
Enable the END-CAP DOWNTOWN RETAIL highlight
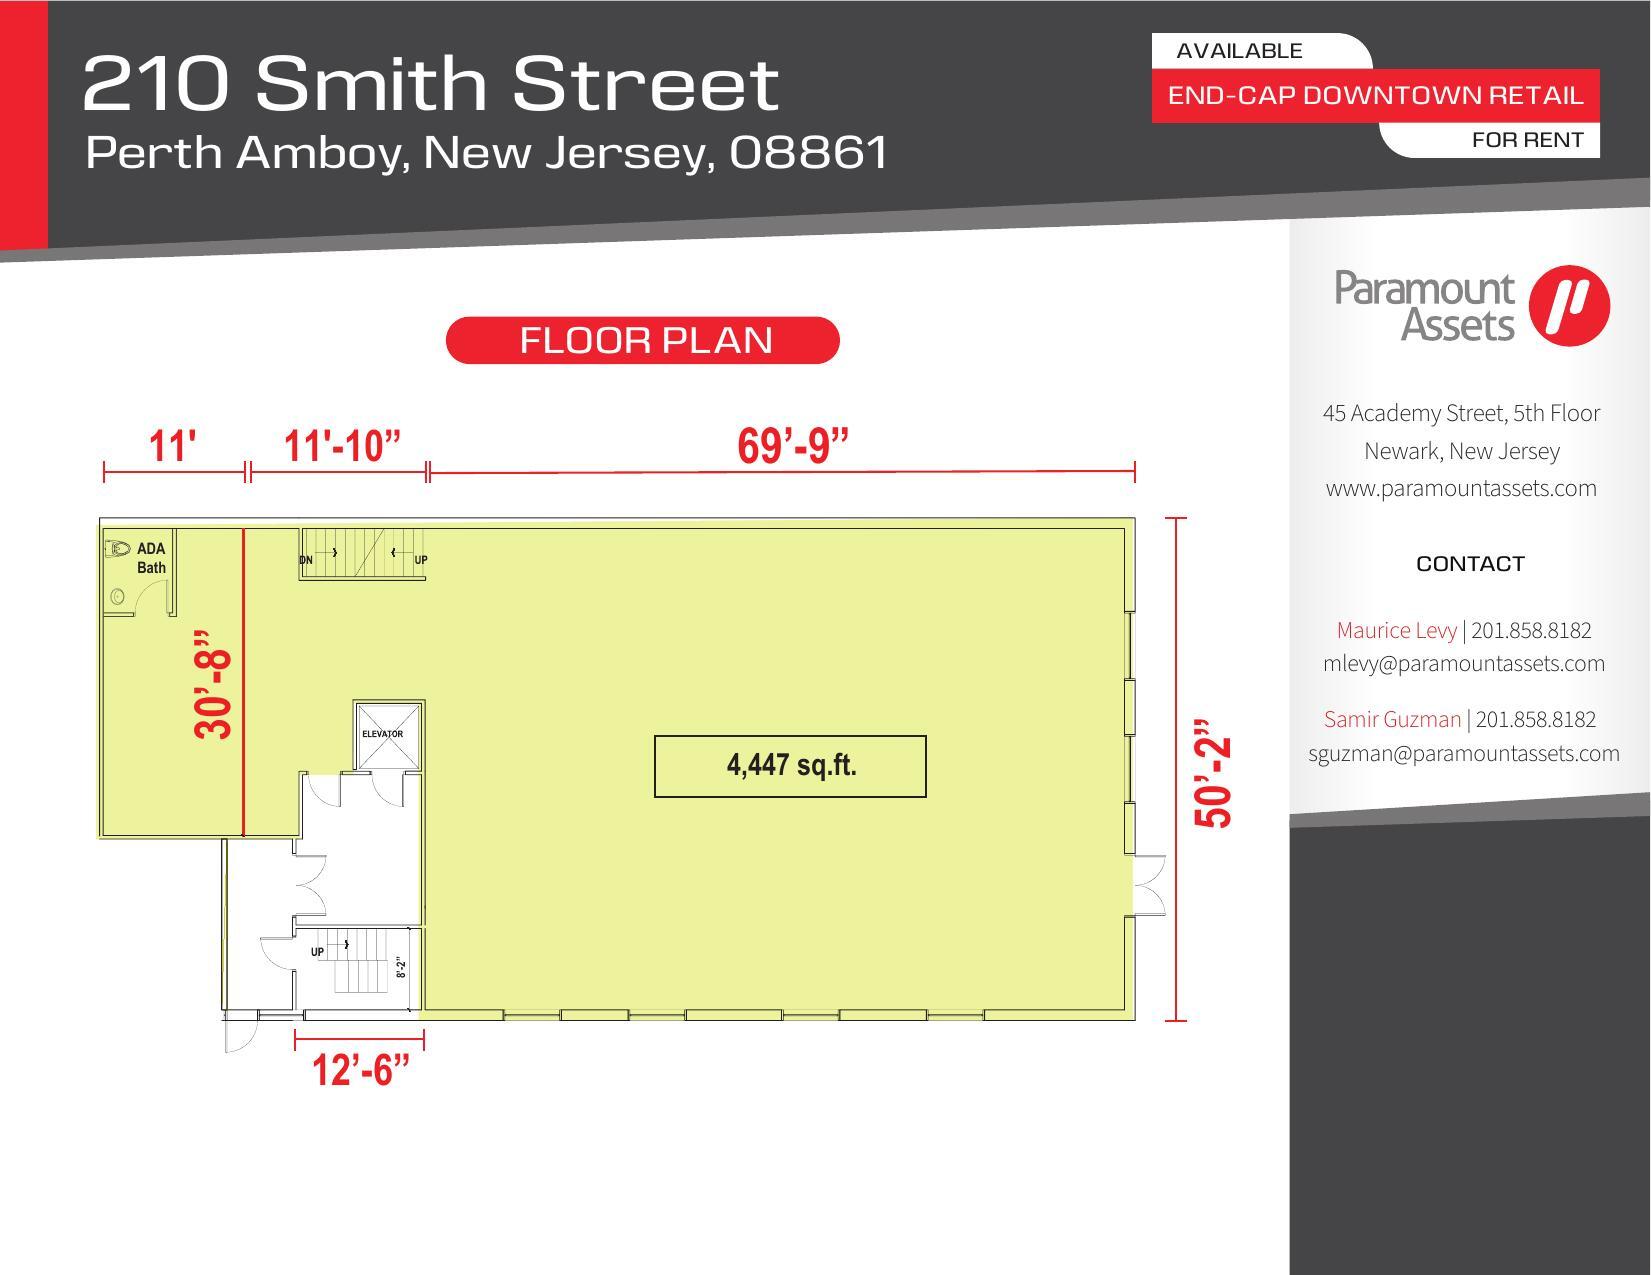click(x=1375, y=96)
